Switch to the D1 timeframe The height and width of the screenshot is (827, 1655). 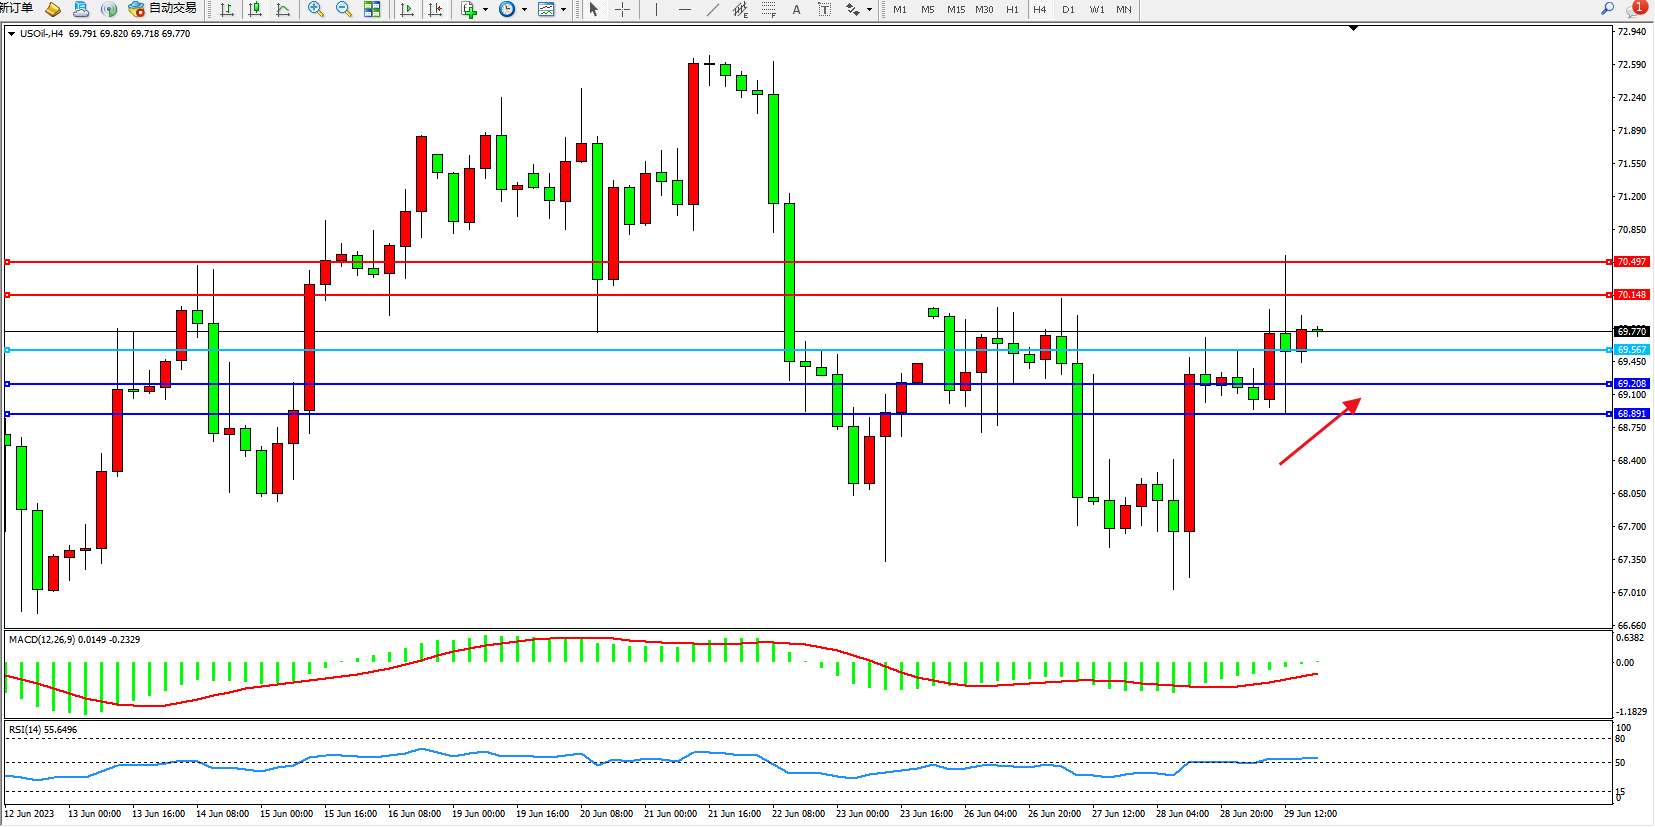(x=1068, y=9)
